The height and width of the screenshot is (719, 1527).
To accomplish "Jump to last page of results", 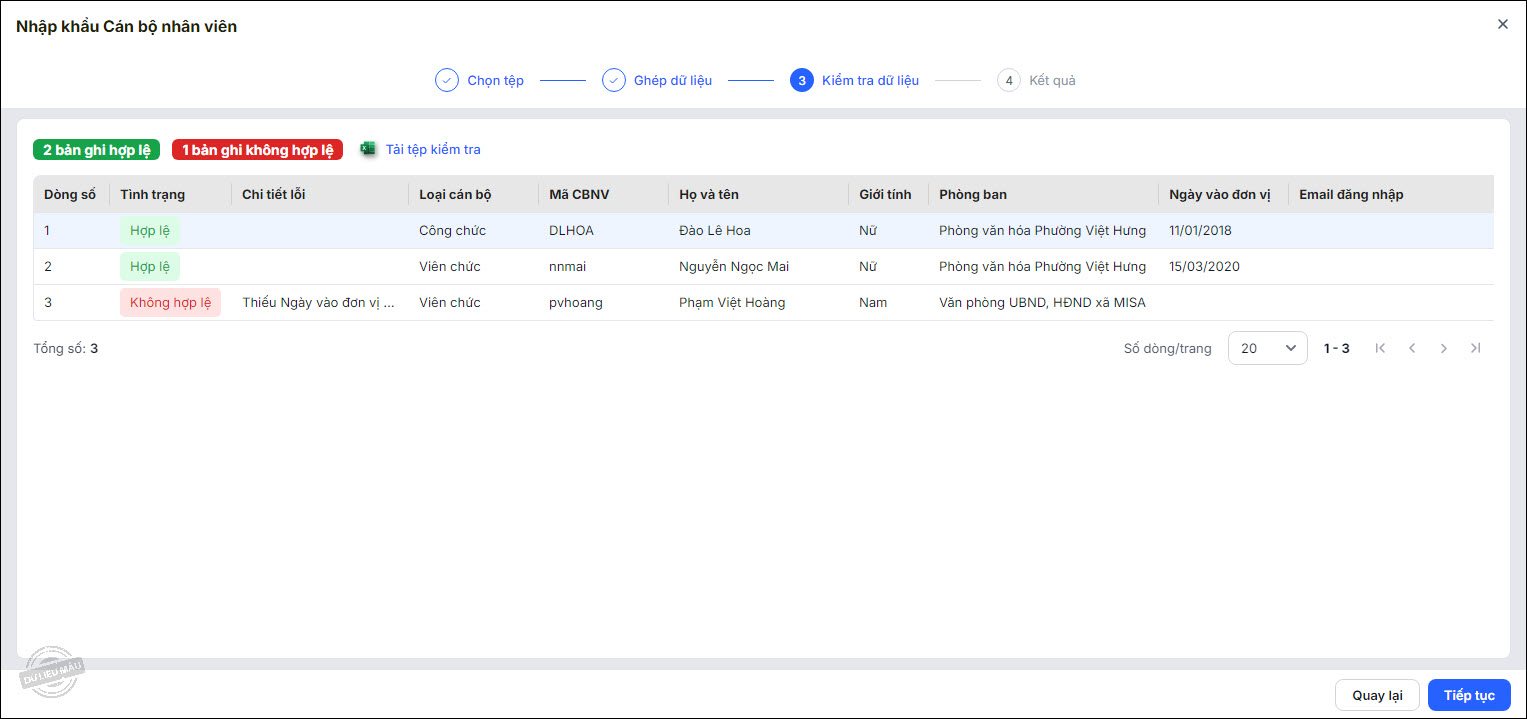I will pos(1475,348).
